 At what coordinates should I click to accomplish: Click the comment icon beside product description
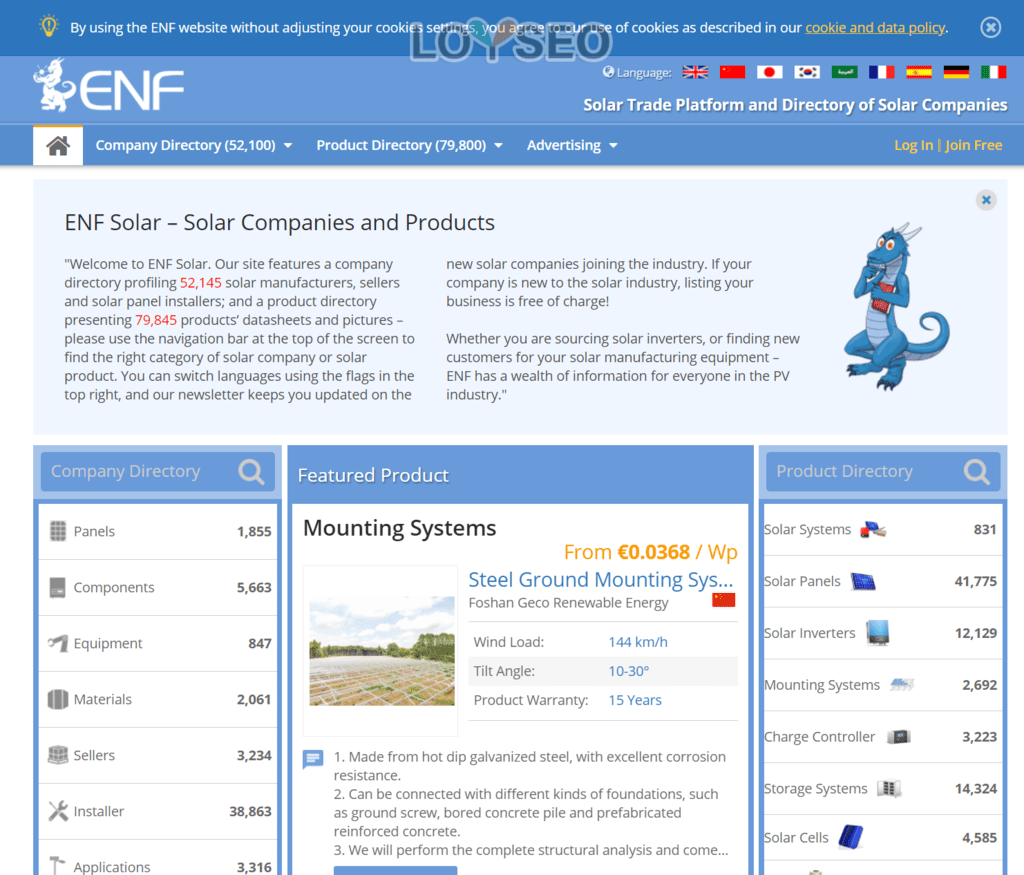[x=313, y=760]
